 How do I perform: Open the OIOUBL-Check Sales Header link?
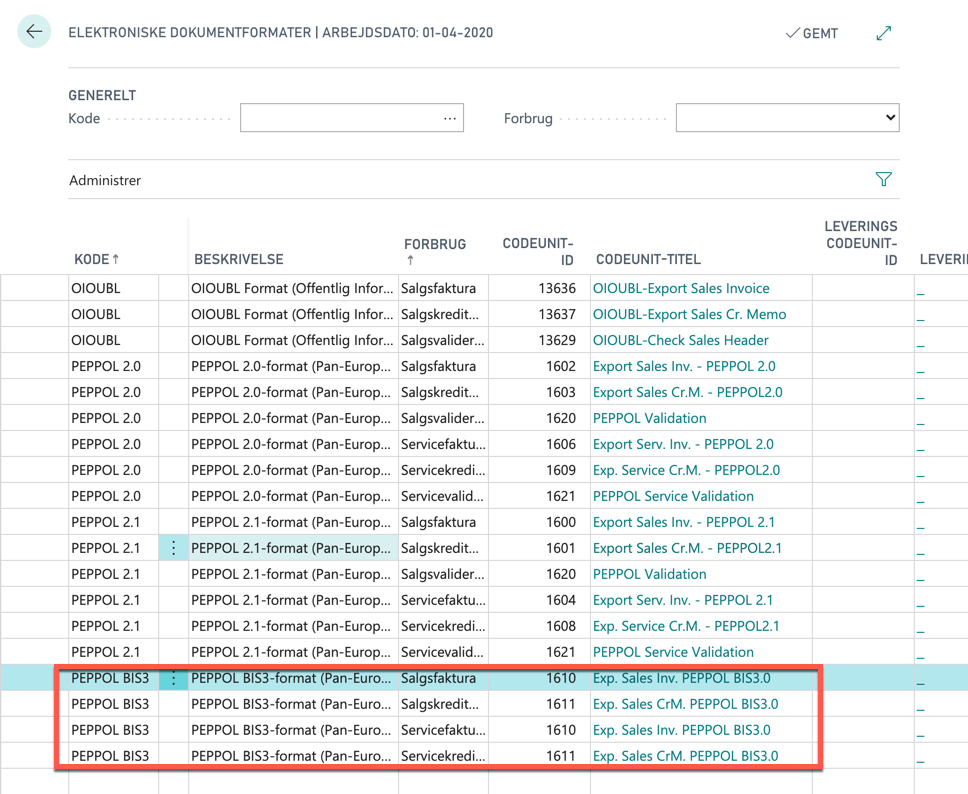(x=680, y=340)
